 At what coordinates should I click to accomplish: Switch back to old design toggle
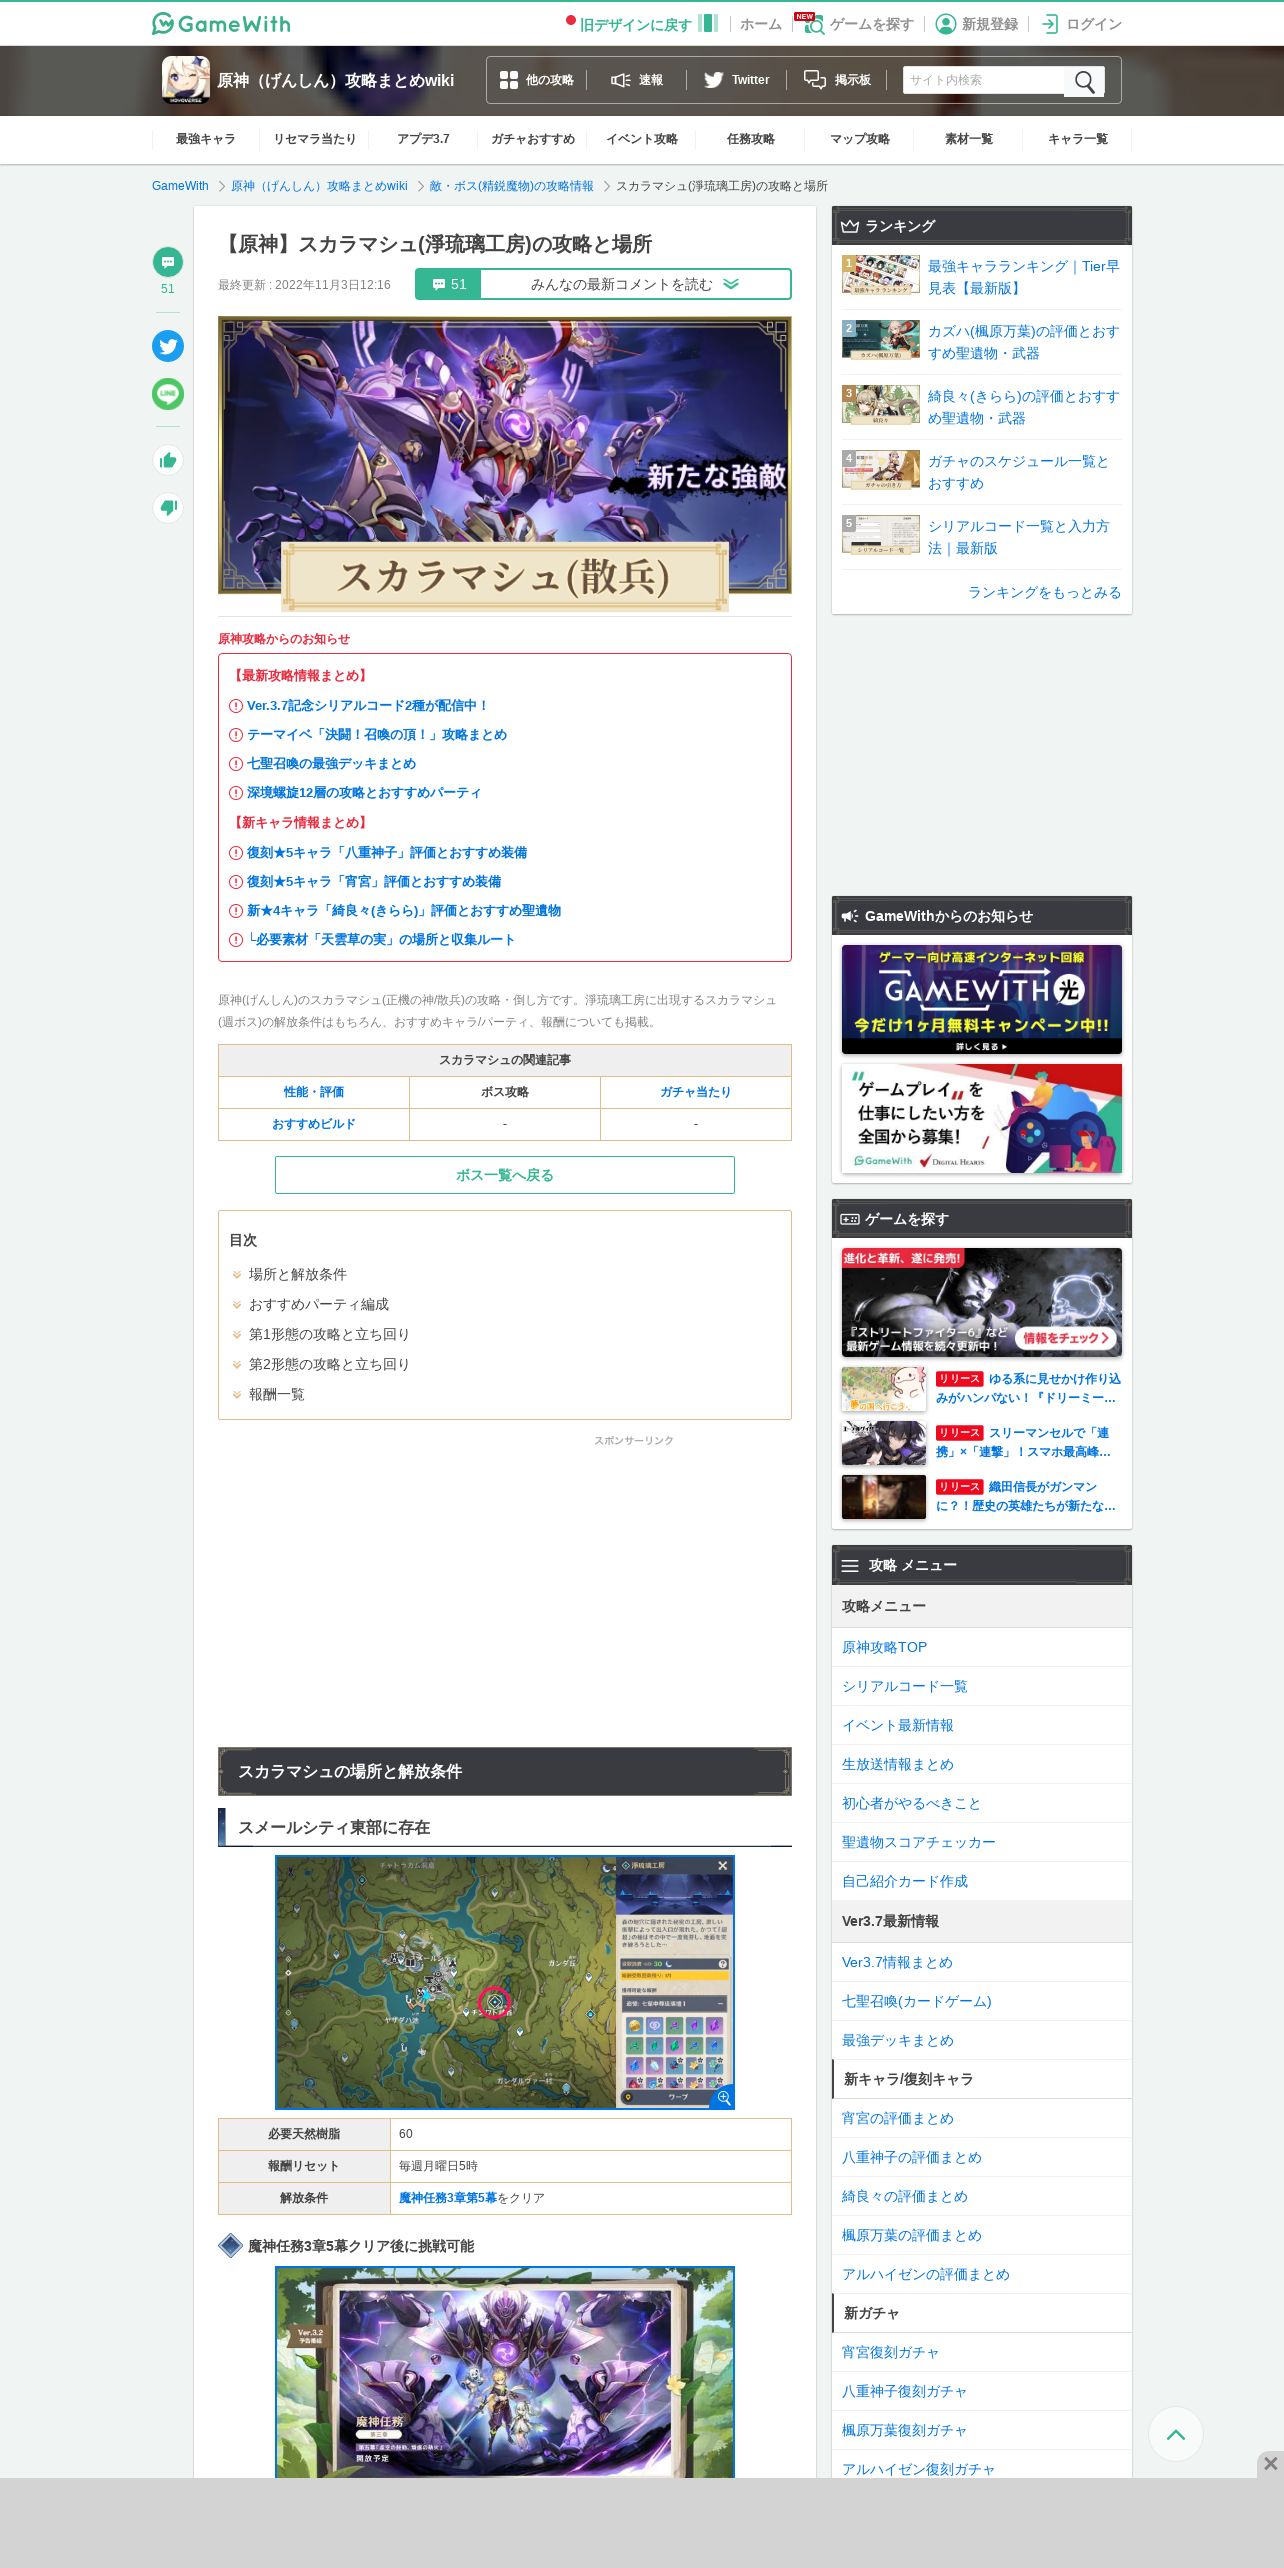click(643, 24)
